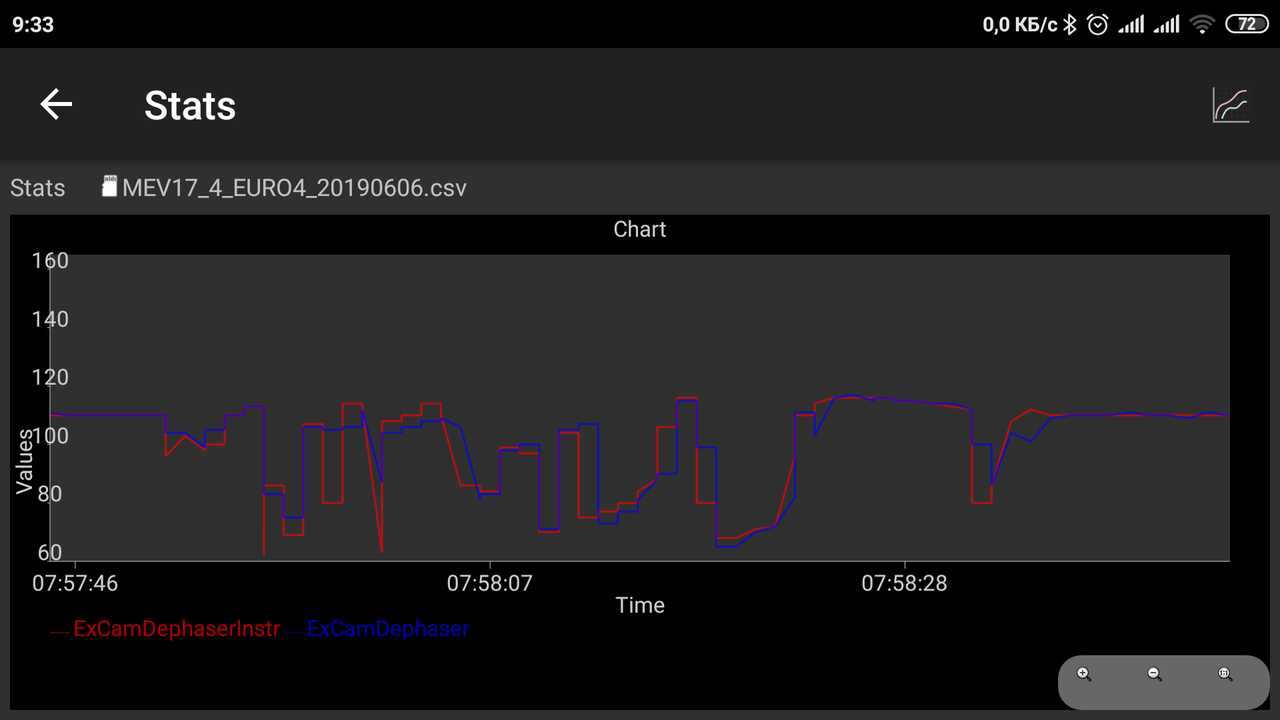
Task: Tap the 0,0 КБ/с network speed indicator
Action: point(1020,25)
